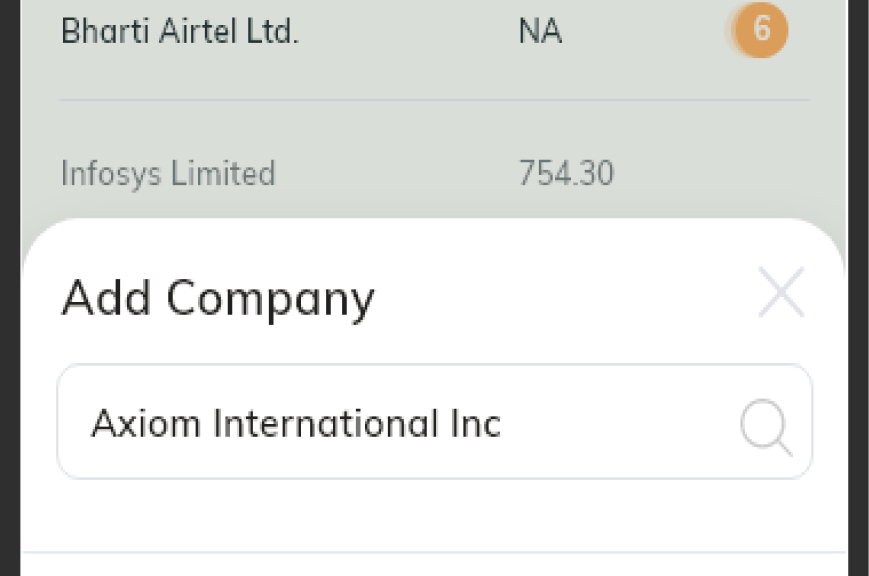
Task: Place cursor after Inc in search box
Action: pyautogui.click(x=503, y=424)
